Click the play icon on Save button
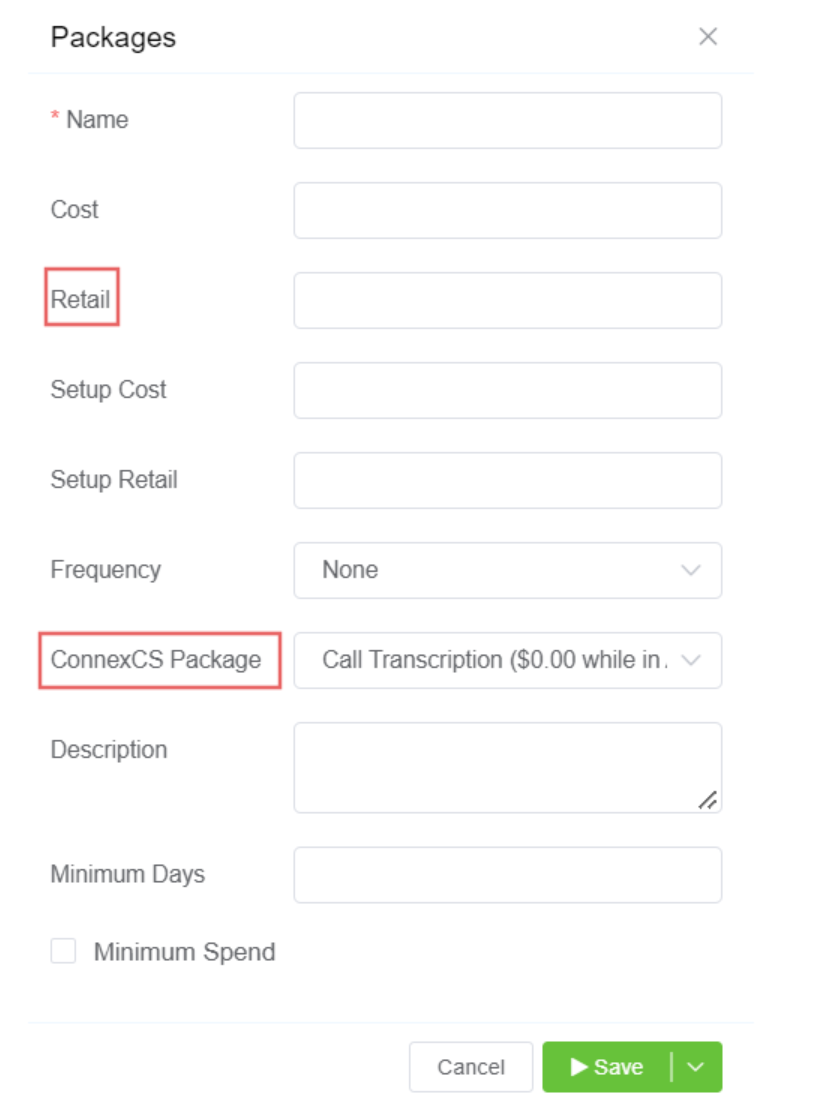Screen dimensions: 838x1099 579,1067
